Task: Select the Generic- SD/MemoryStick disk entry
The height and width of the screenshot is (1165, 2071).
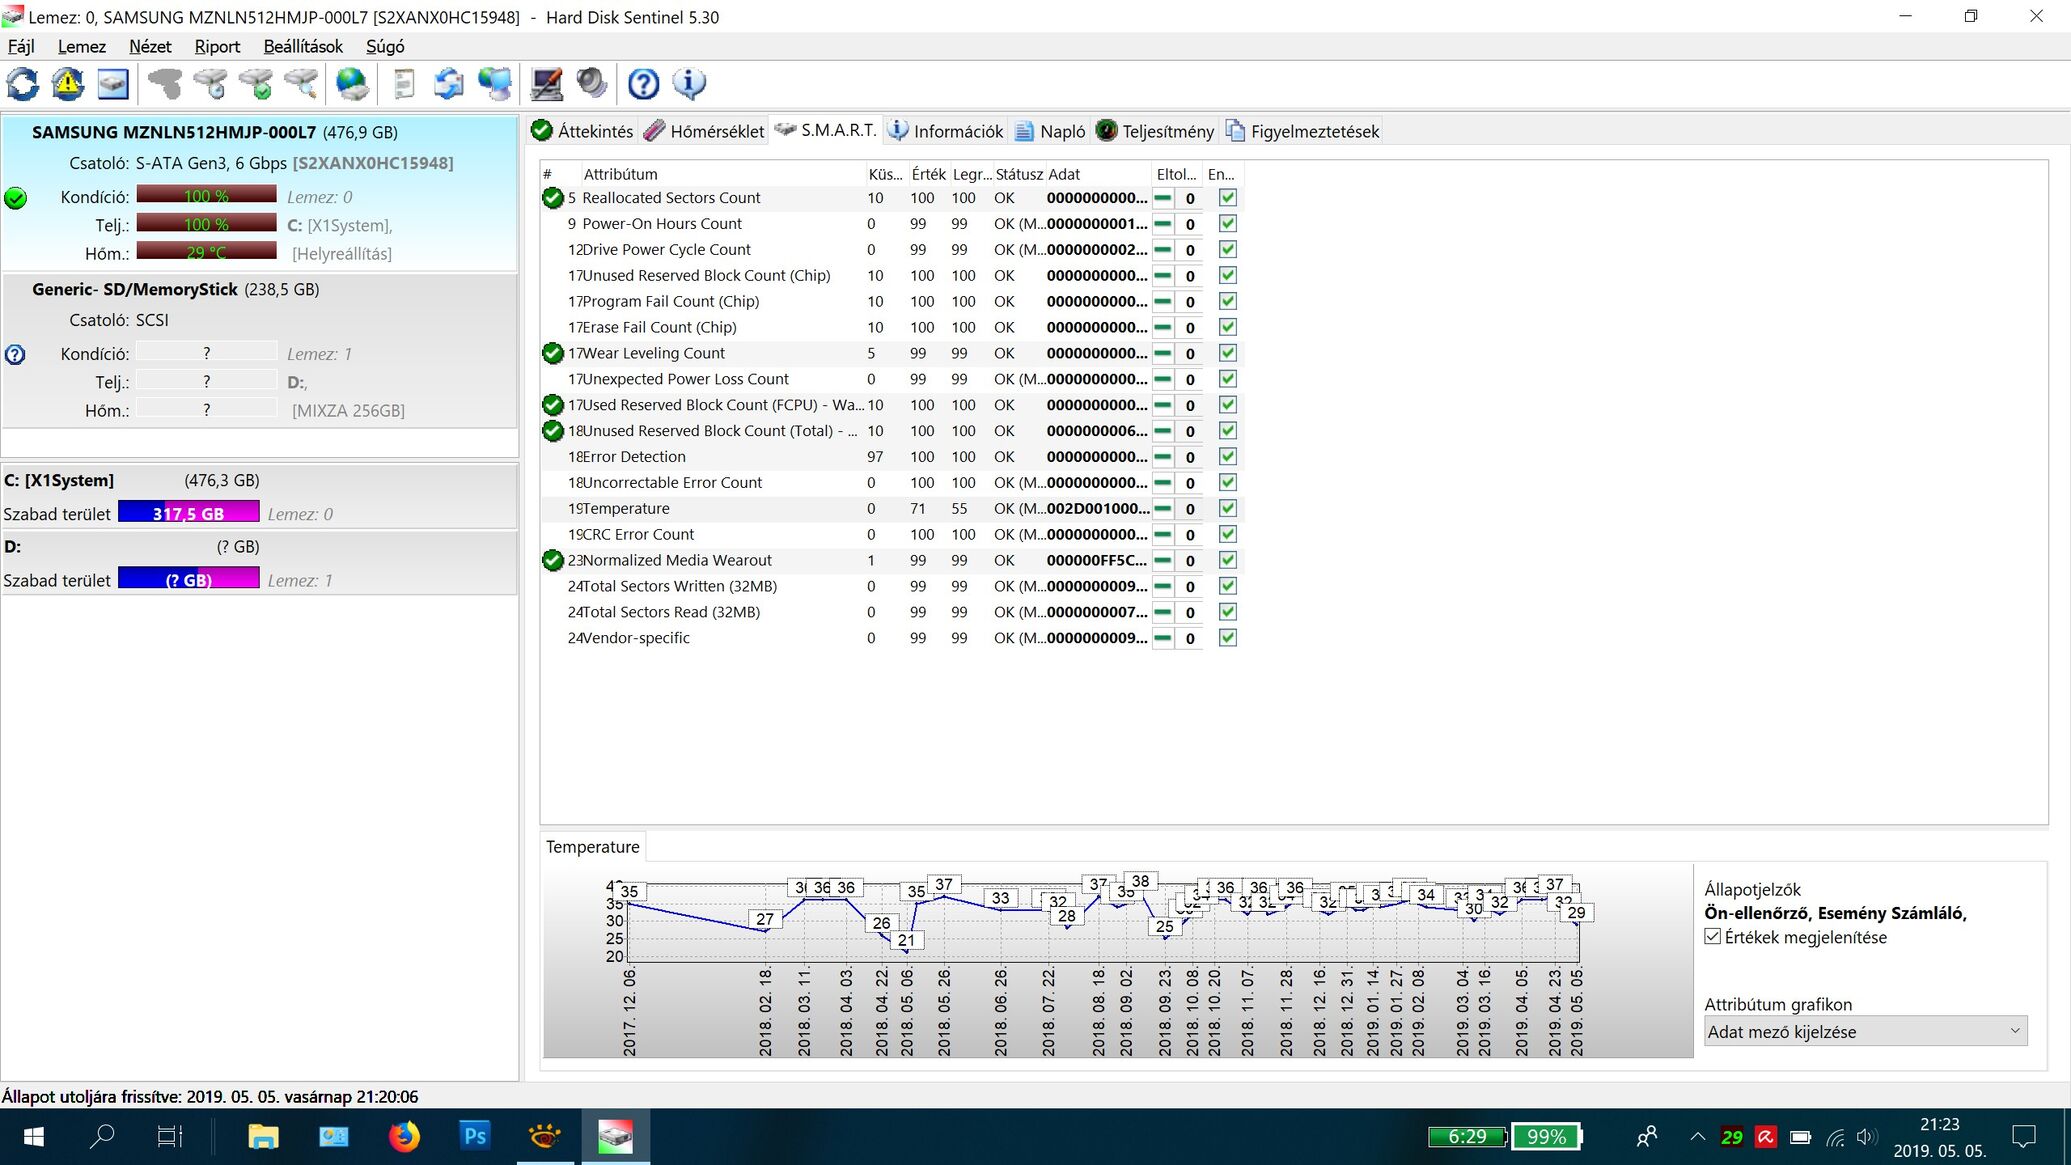Action: 259,351
